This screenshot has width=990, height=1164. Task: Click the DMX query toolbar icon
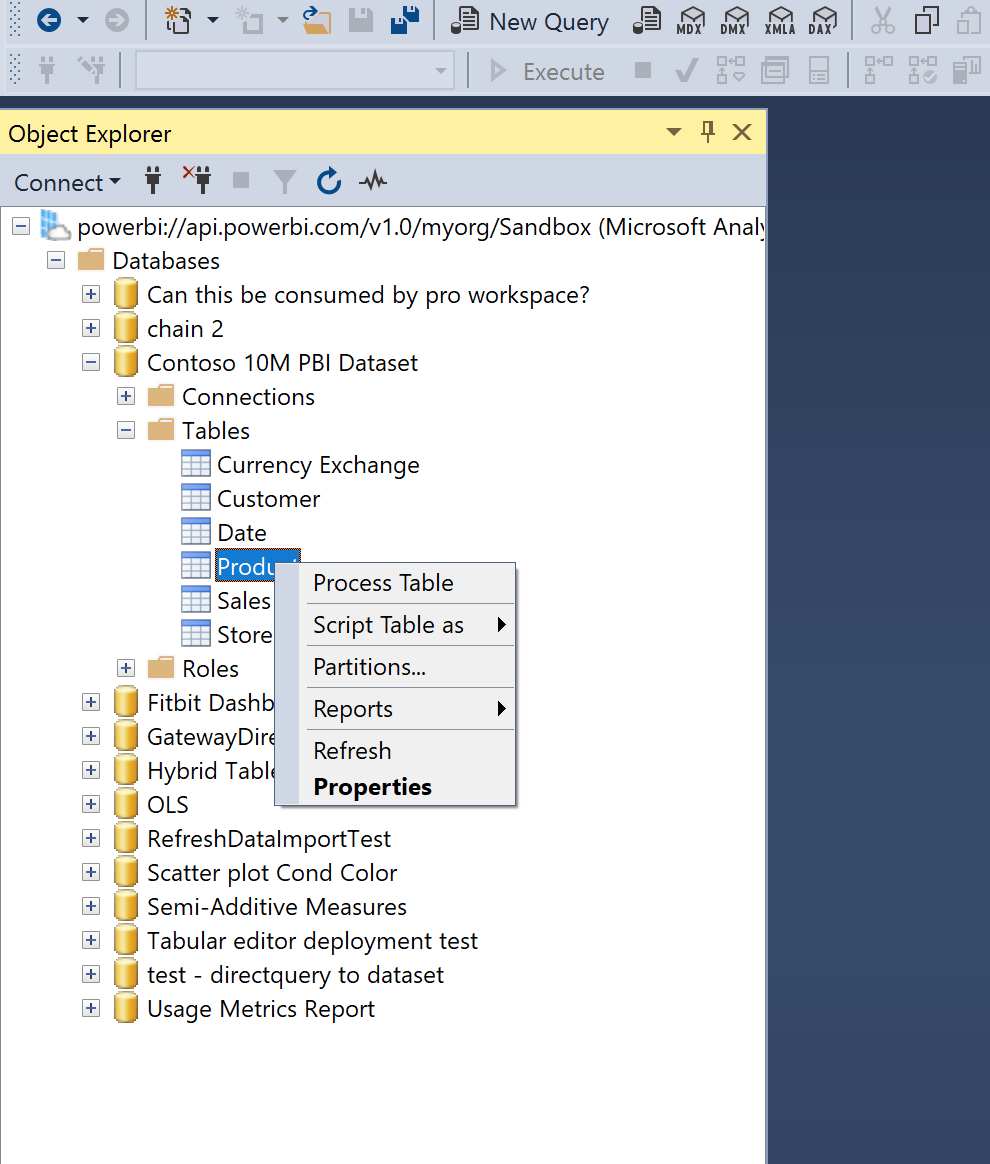tap(735, 20)
